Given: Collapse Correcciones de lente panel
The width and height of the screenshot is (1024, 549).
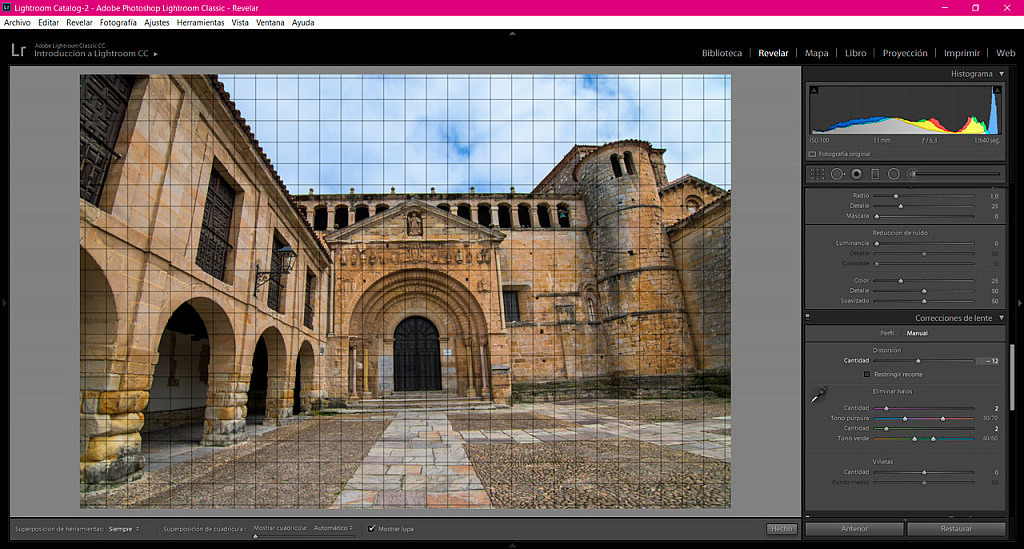Looking at the screenshot, I should [x=1001, y=318].
